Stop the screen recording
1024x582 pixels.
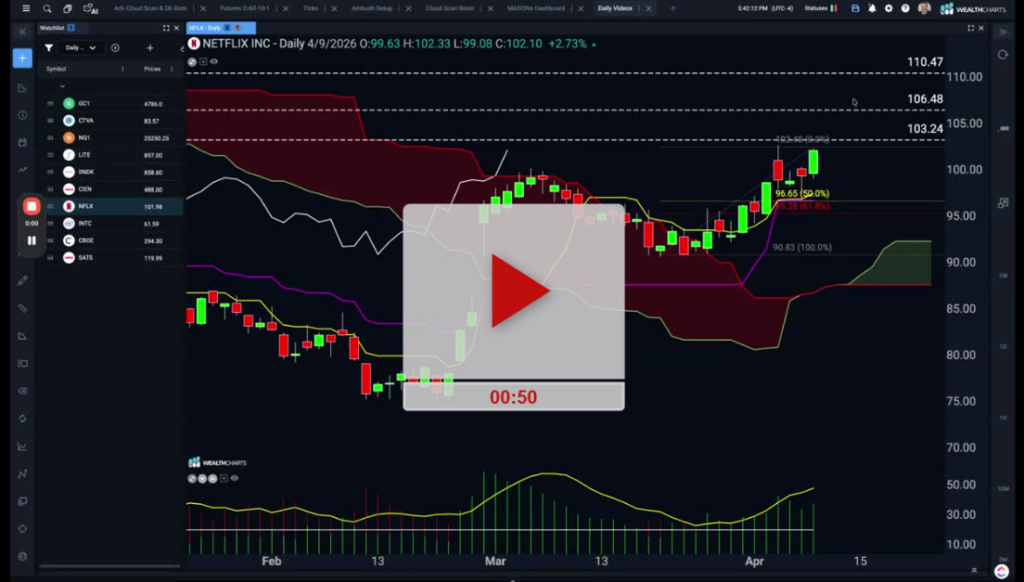(x=31, y=206)
